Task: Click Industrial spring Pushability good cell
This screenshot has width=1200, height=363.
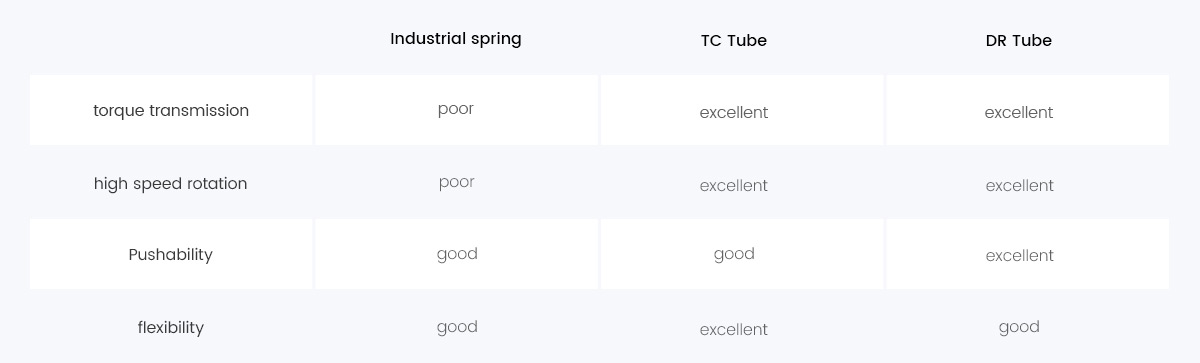Action: pyautogui.click(x=456, y=254)
